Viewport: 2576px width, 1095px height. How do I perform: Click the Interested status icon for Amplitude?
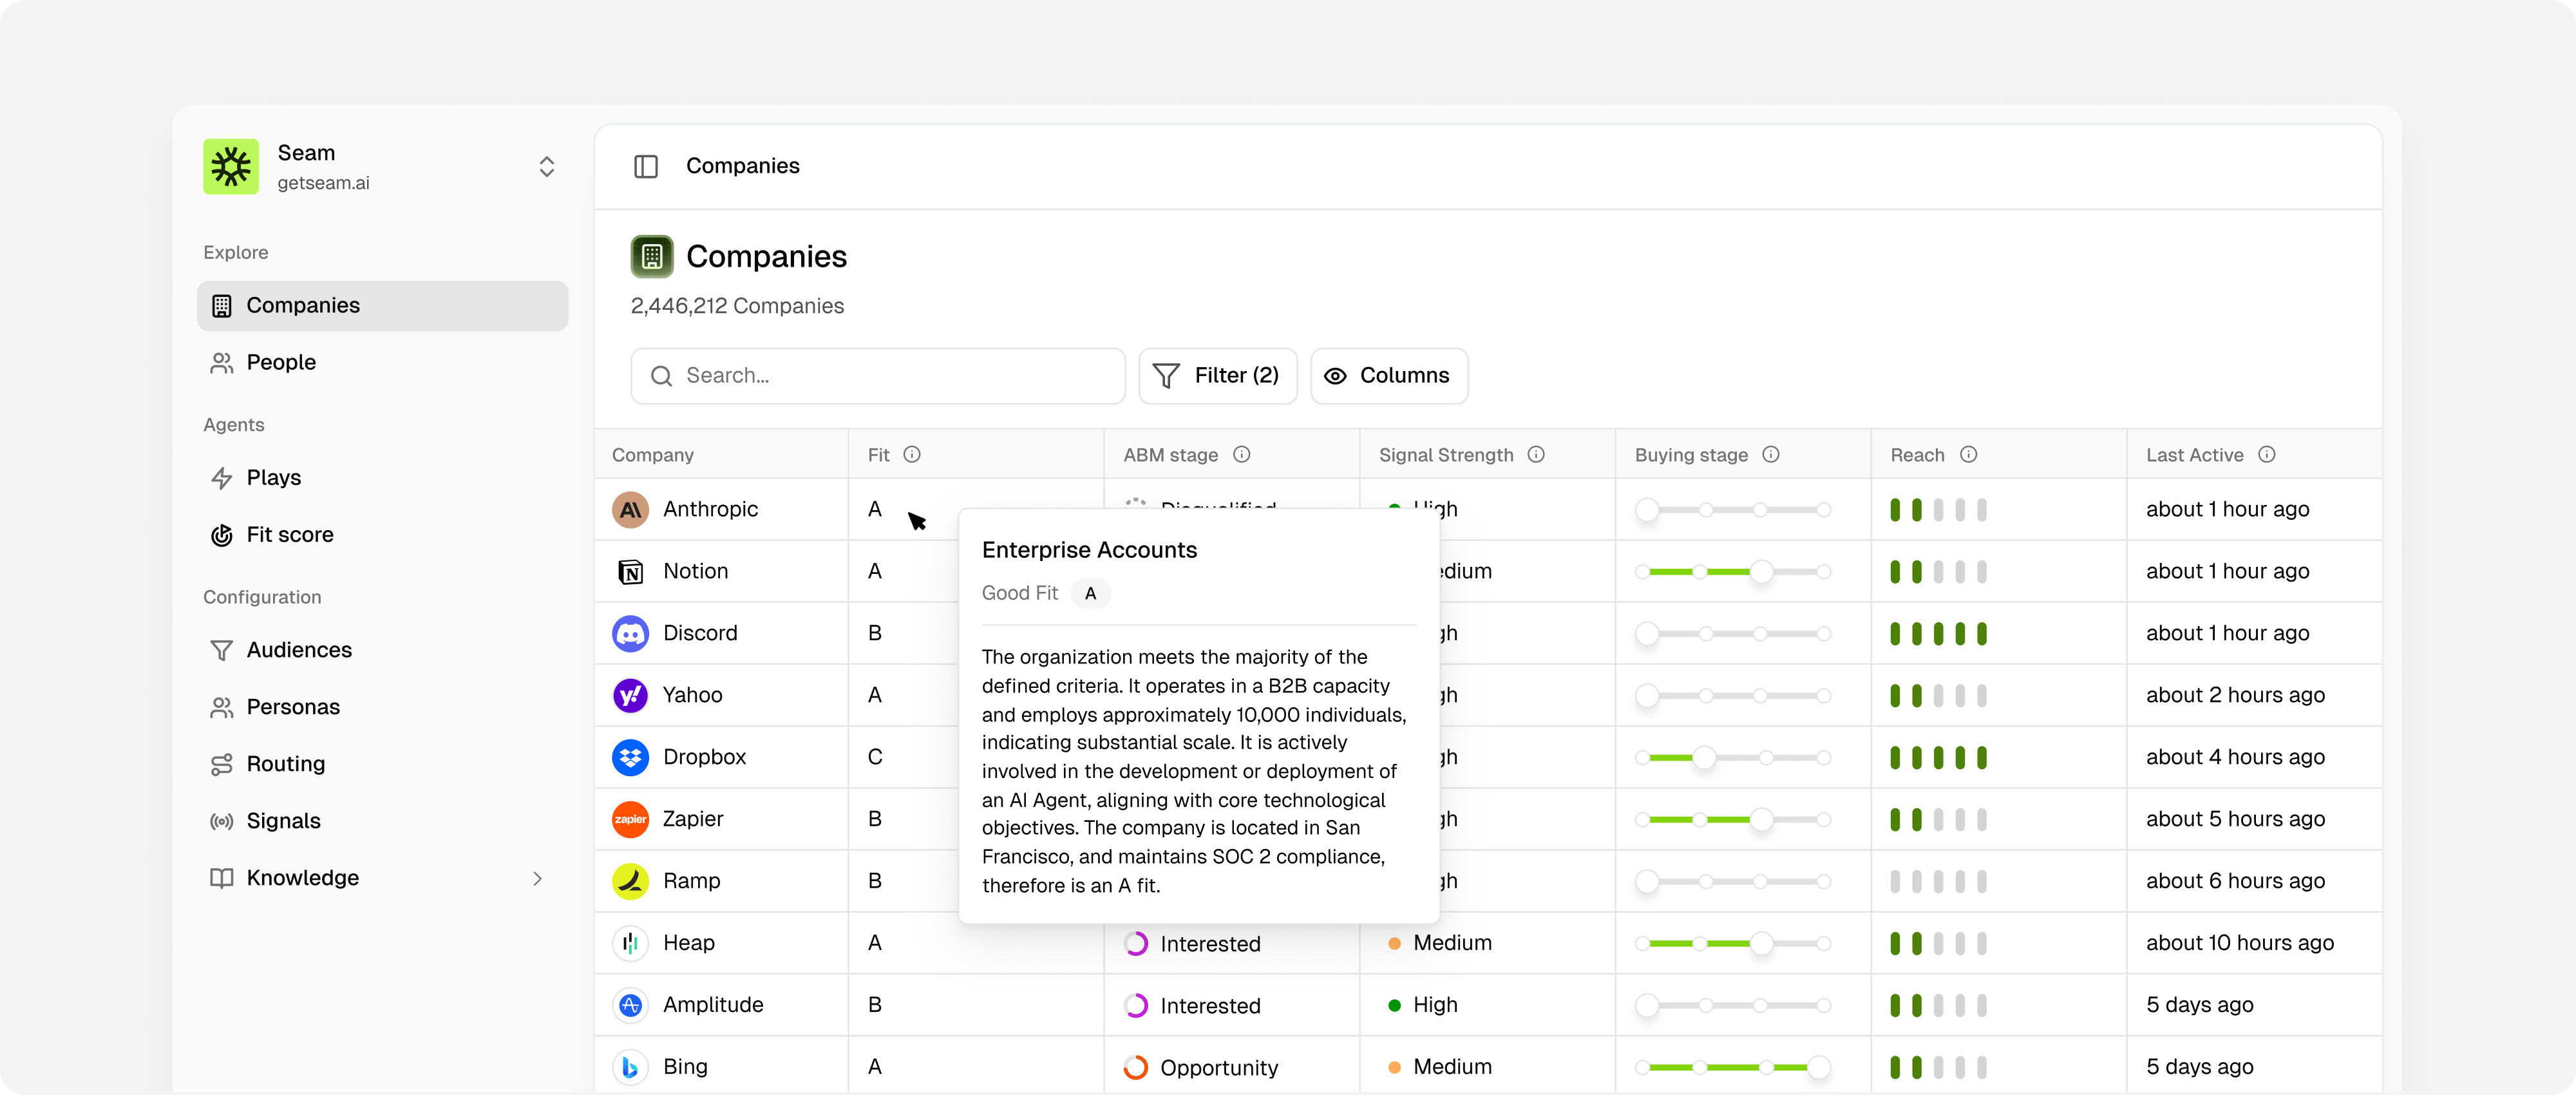(x=1136, y=1005)
